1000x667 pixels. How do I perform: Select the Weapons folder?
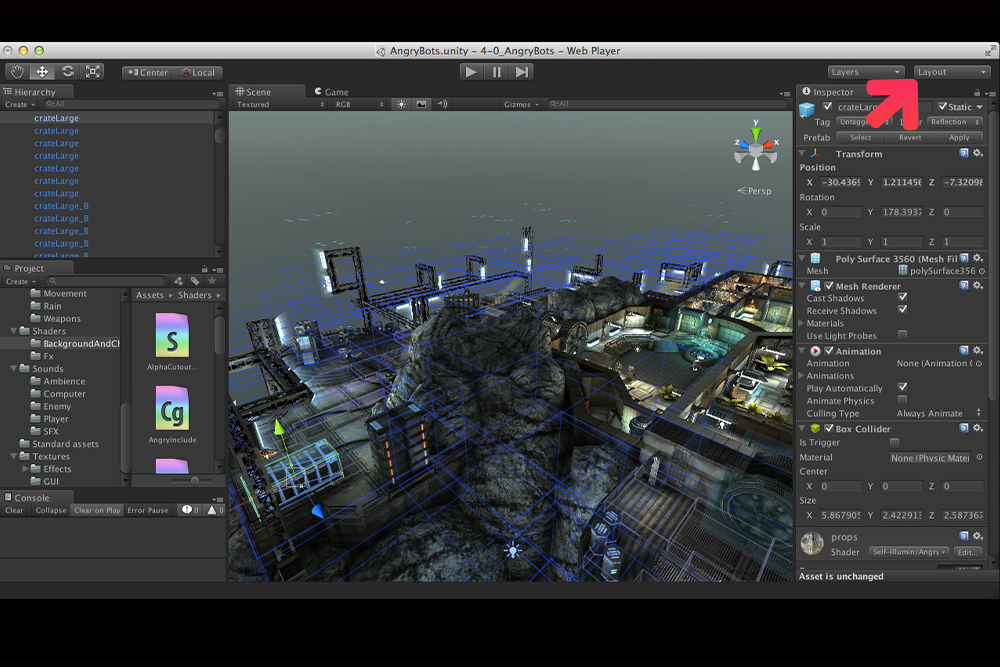click(62, 319)
